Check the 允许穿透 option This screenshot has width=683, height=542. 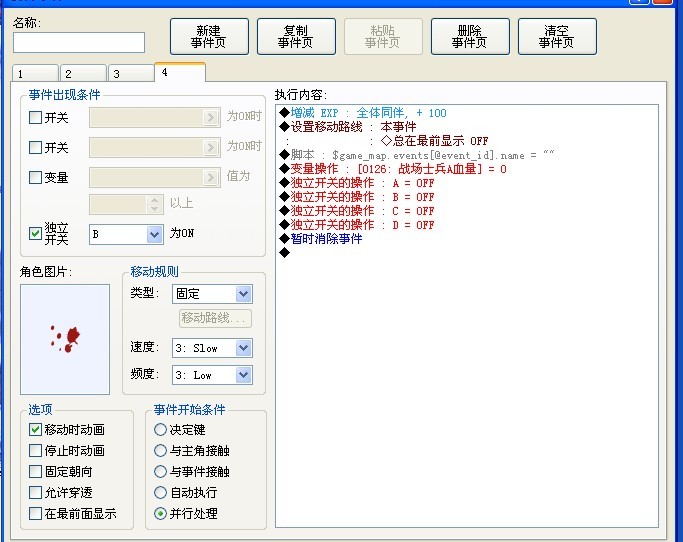tap(35, 493)
